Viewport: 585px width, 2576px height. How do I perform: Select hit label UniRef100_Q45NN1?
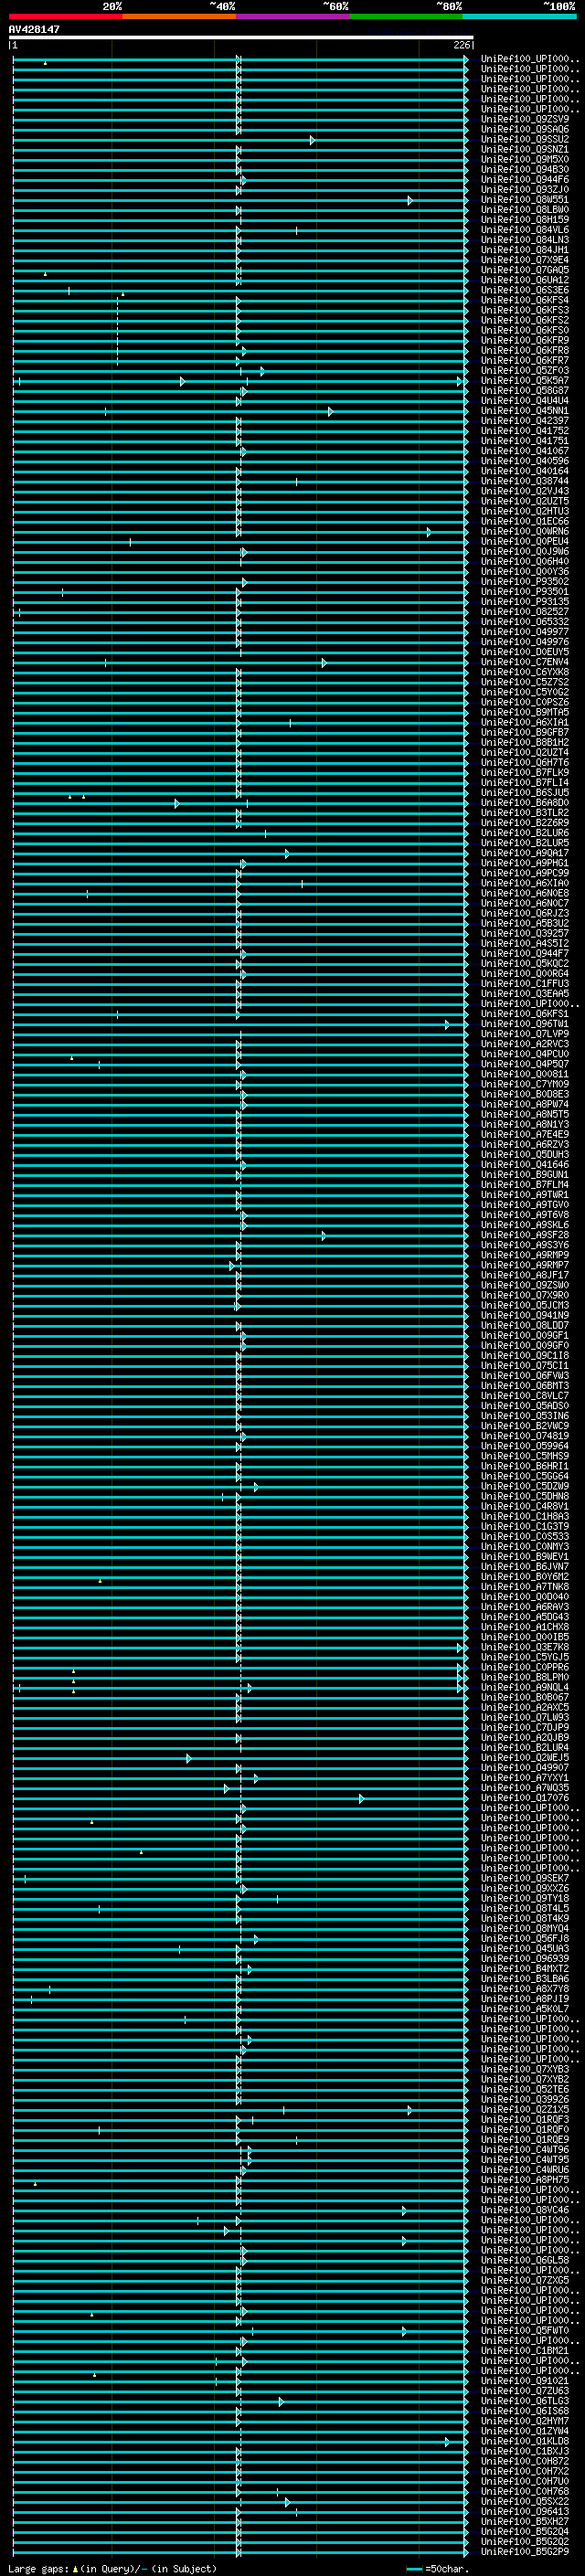tap(525, 411)
